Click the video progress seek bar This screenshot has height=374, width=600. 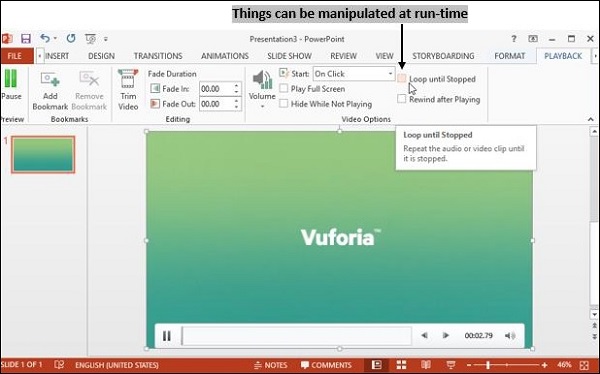click(297, 336)
